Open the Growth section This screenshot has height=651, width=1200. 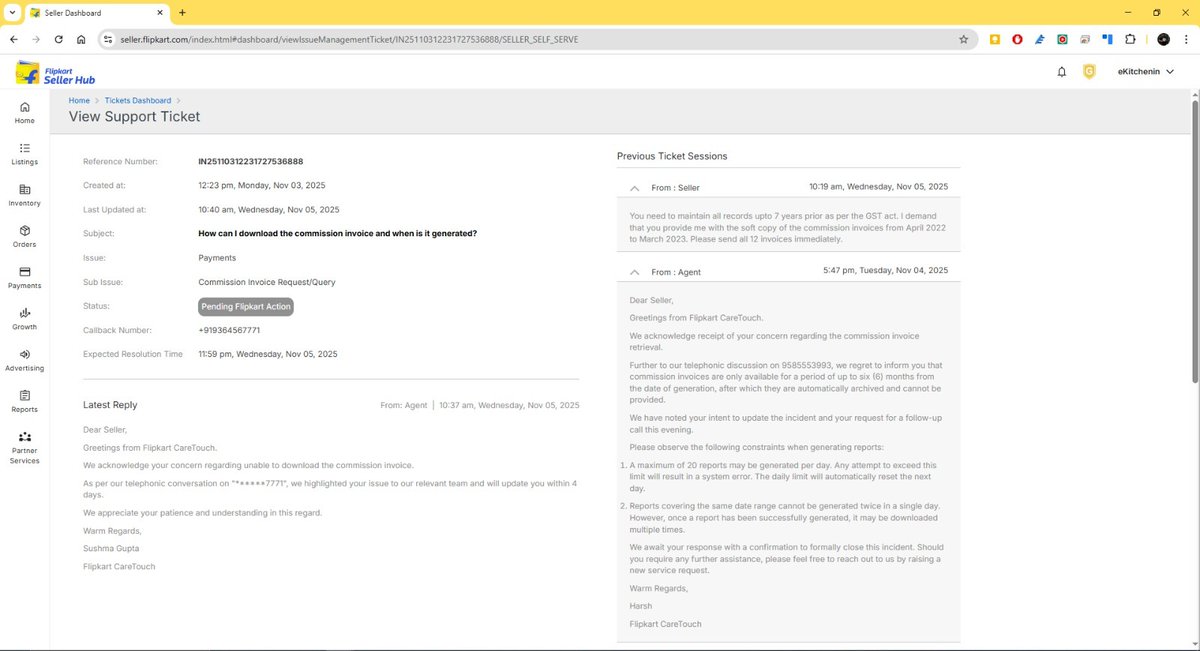[x=24, y=319]
